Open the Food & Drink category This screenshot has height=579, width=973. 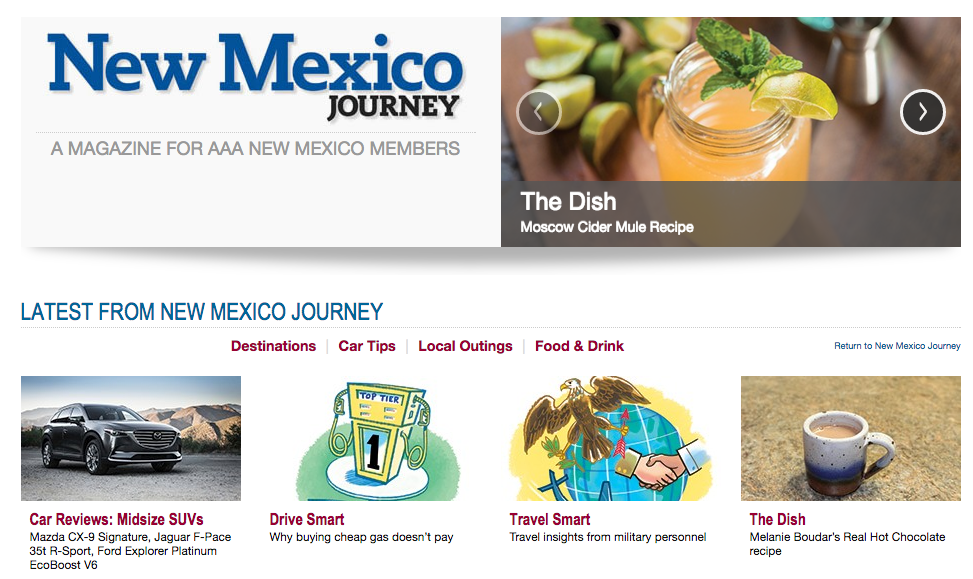(x=579, y=346)
